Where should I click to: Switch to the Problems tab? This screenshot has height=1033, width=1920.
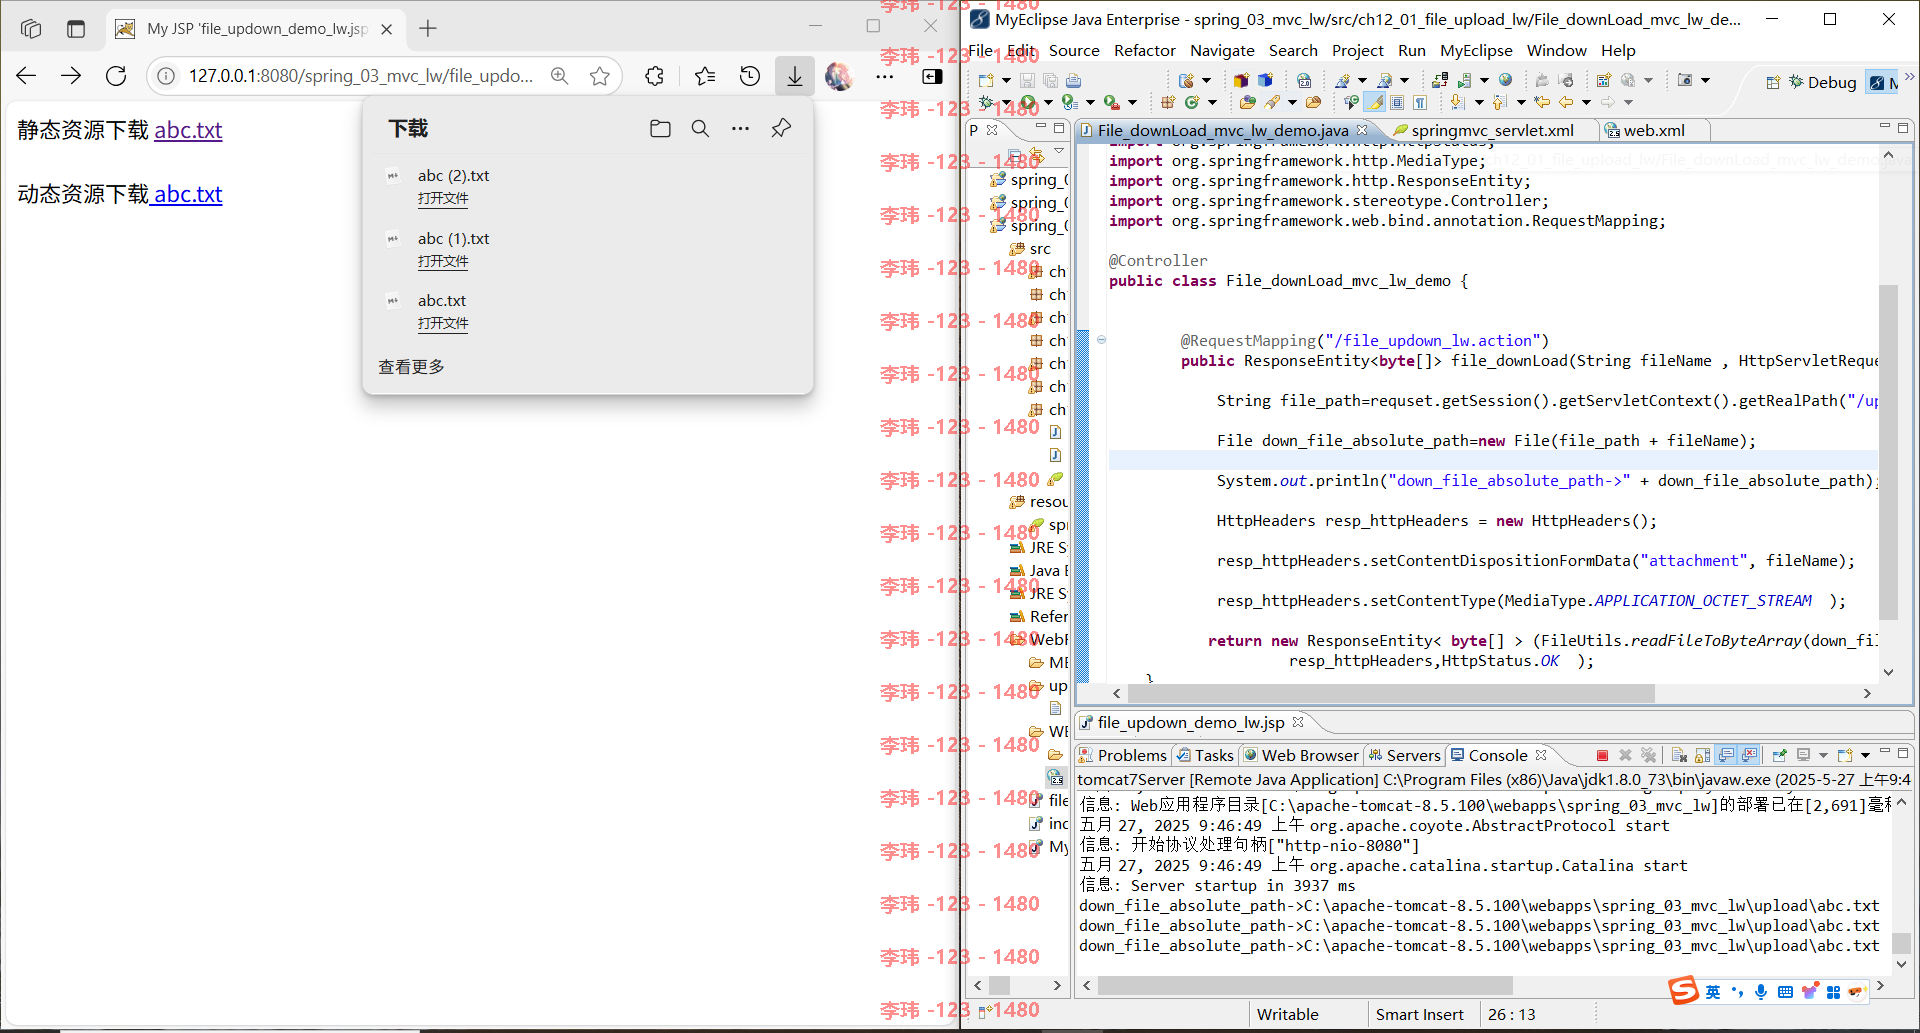tap(1123, 755)
